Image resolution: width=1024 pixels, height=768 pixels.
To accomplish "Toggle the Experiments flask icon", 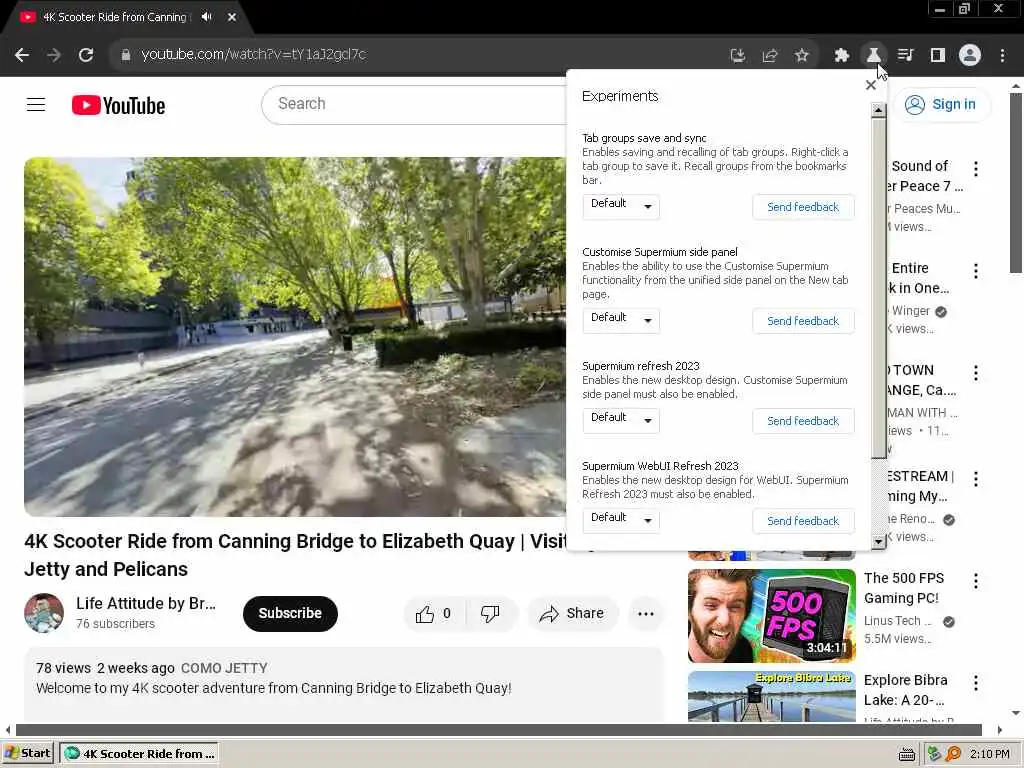I will (x=873, y=56).
